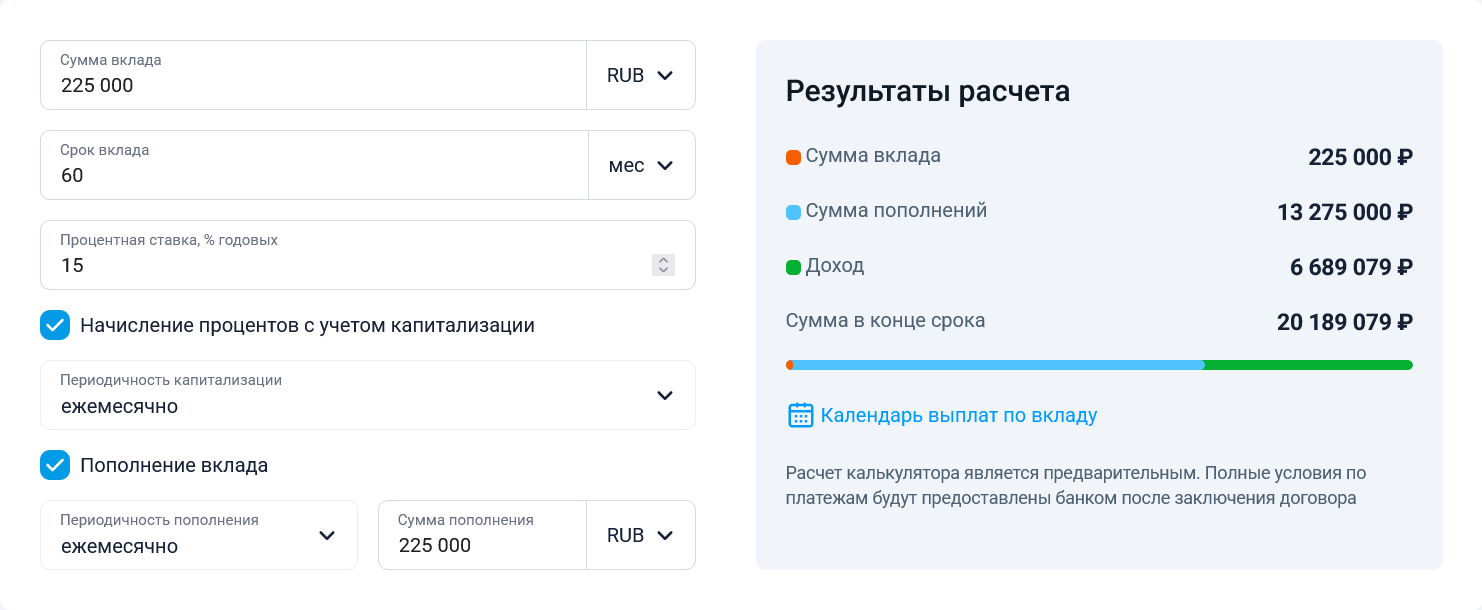Toggle interest capitalization checkbox
This screenshot has height=610, width=1482.
tap(55, 325)
